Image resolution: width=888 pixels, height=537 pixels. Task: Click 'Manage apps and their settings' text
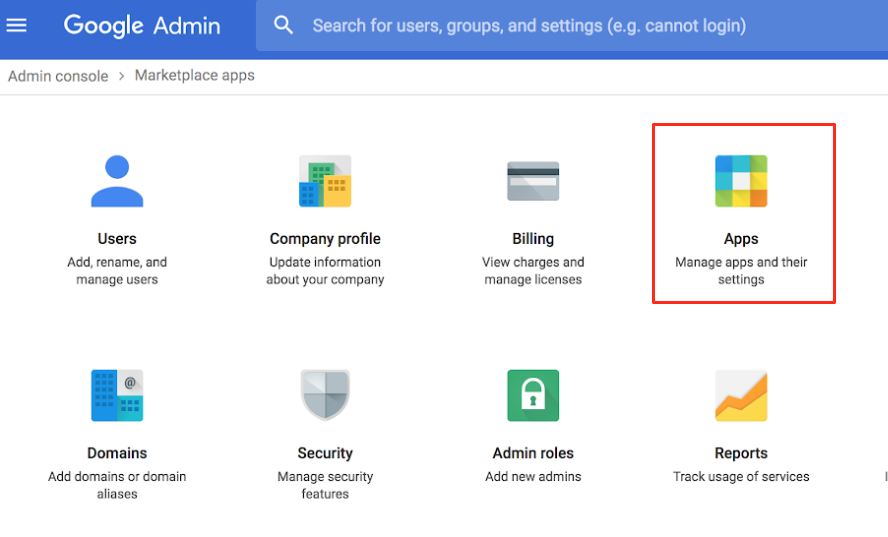click(x=741, y=271)
